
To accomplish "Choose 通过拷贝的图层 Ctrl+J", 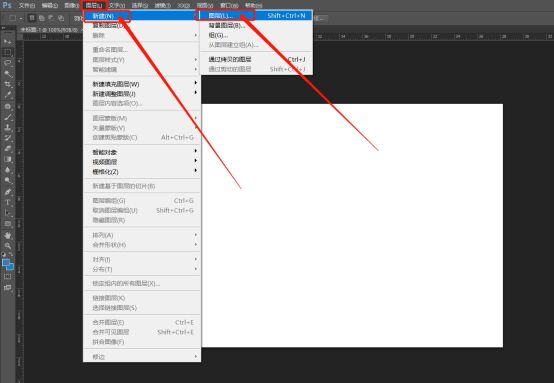I will point(256,59).
